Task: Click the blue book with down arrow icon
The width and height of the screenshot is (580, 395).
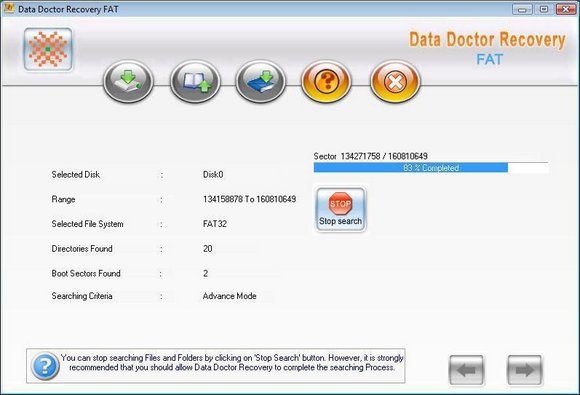Action: (260, 81)
